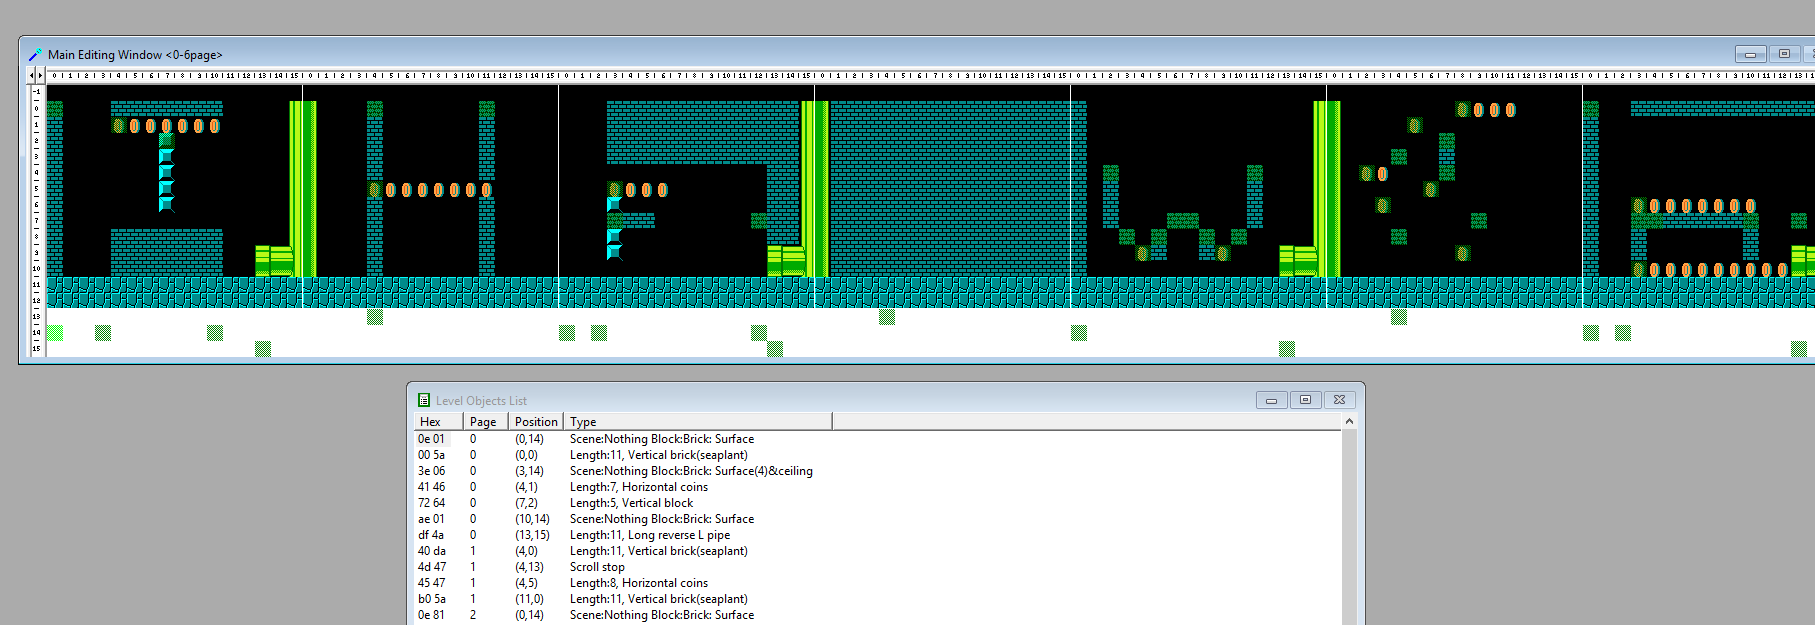The image size is (1815, 625).
Task: Click the cyan vertical block column on page 0
Action: 167,173
